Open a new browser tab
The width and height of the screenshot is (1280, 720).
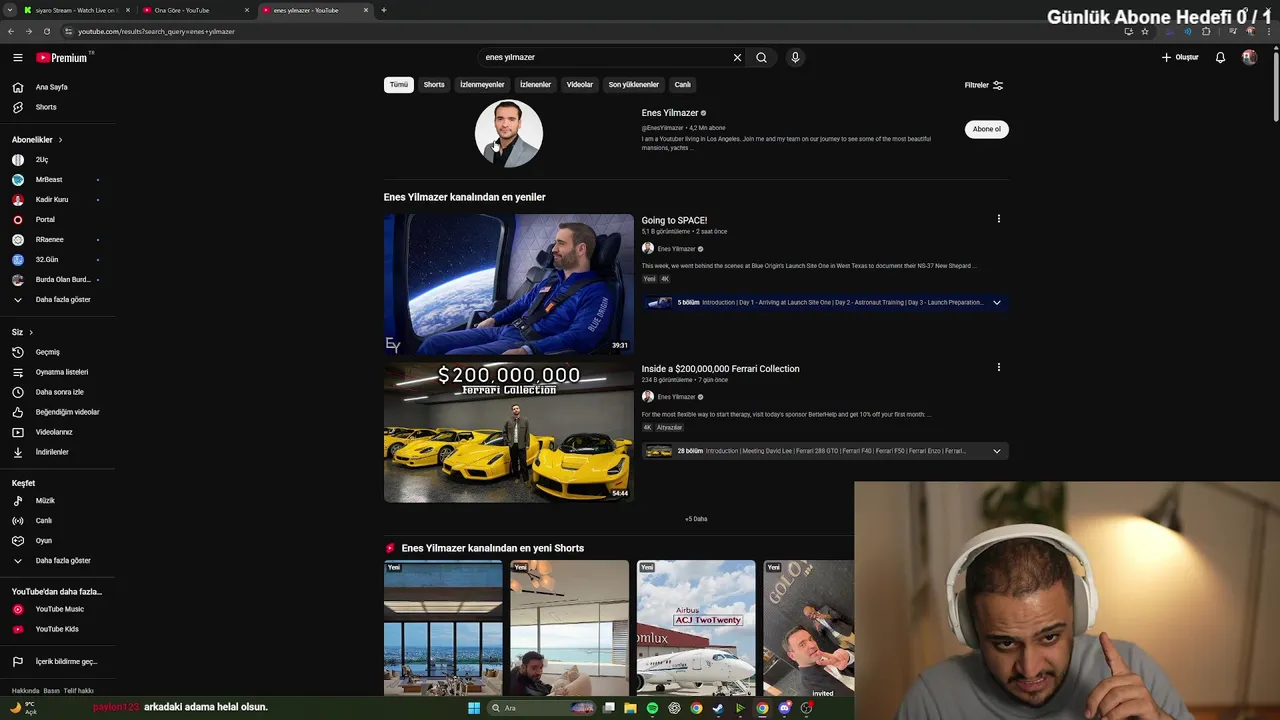[384, 10]
